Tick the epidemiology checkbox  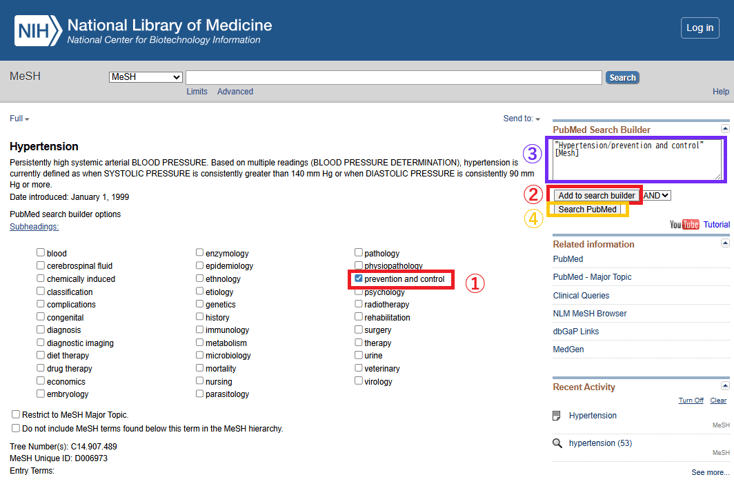pos(200,266)
